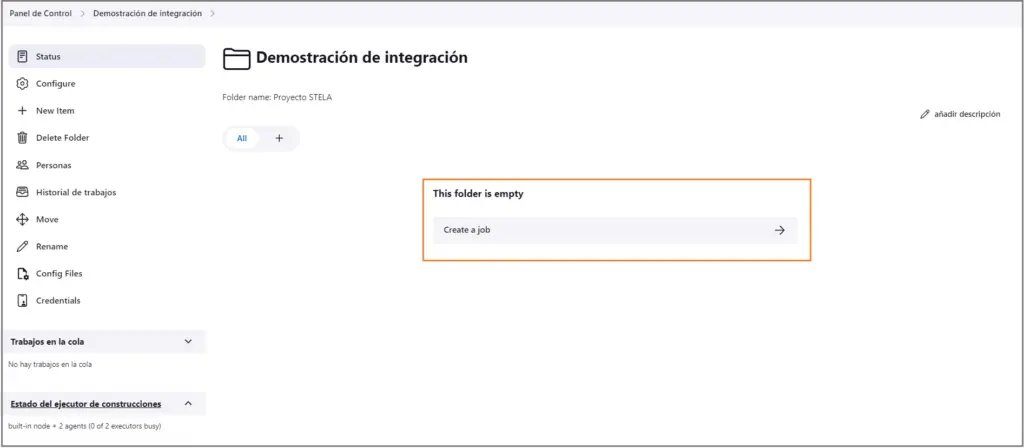Click añadir descripción link
Image resolution: width=1024 pixels, height=448 pixels.
pos(960,114)
